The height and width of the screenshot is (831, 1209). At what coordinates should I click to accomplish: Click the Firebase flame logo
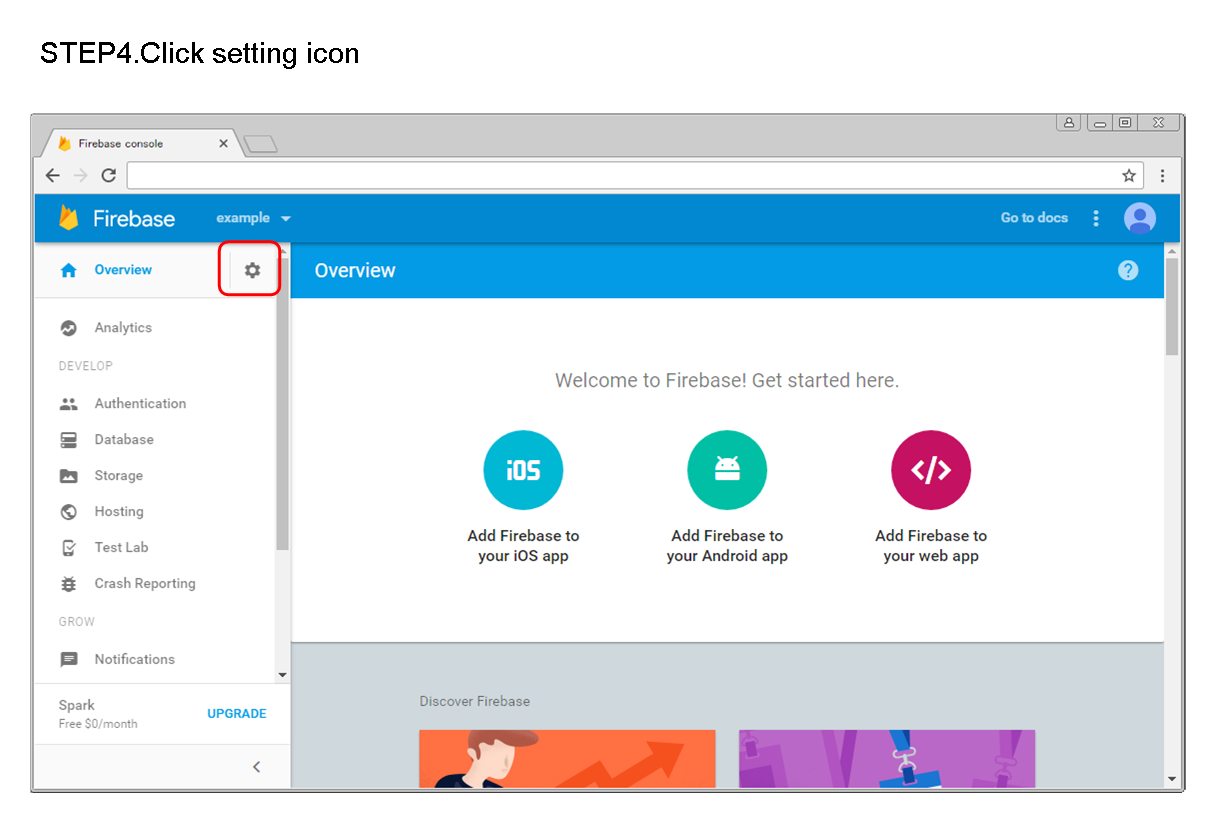pyautogui.click(x=68, y=218)
